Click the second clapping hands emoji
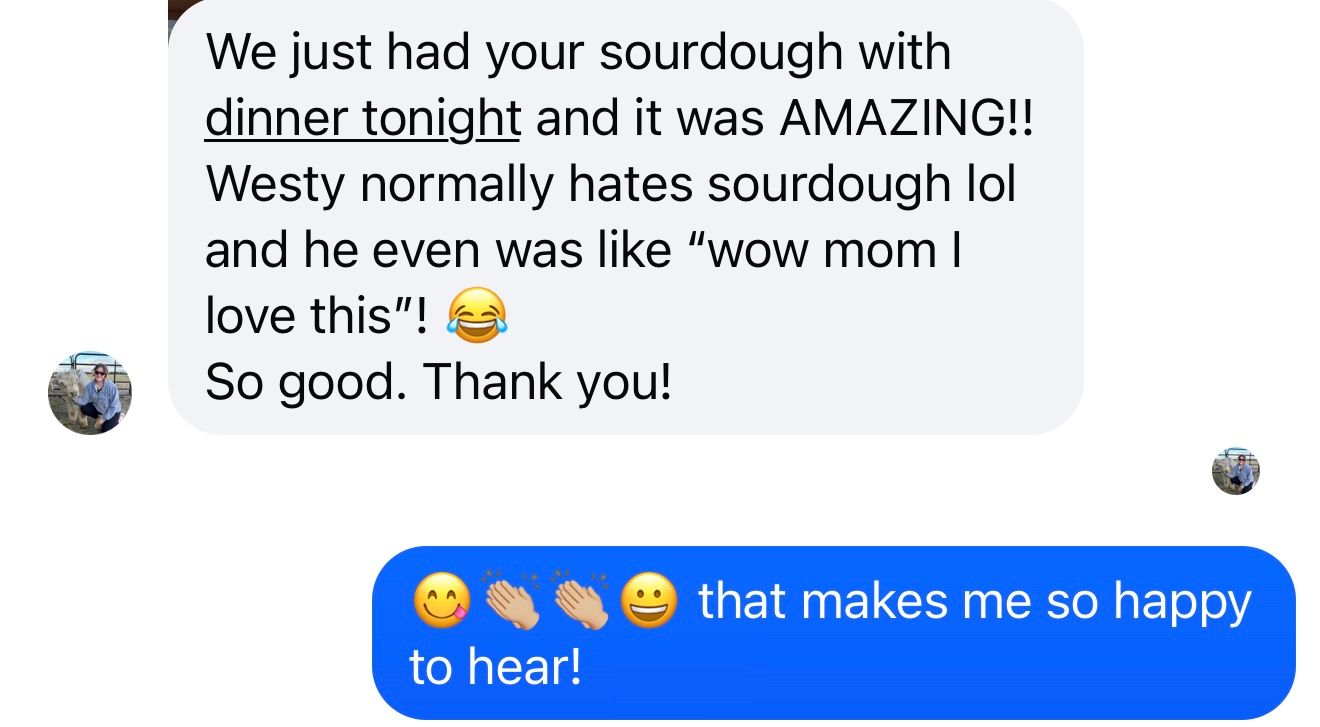Viewport: 1320px width, 727px height. (582, 602)
